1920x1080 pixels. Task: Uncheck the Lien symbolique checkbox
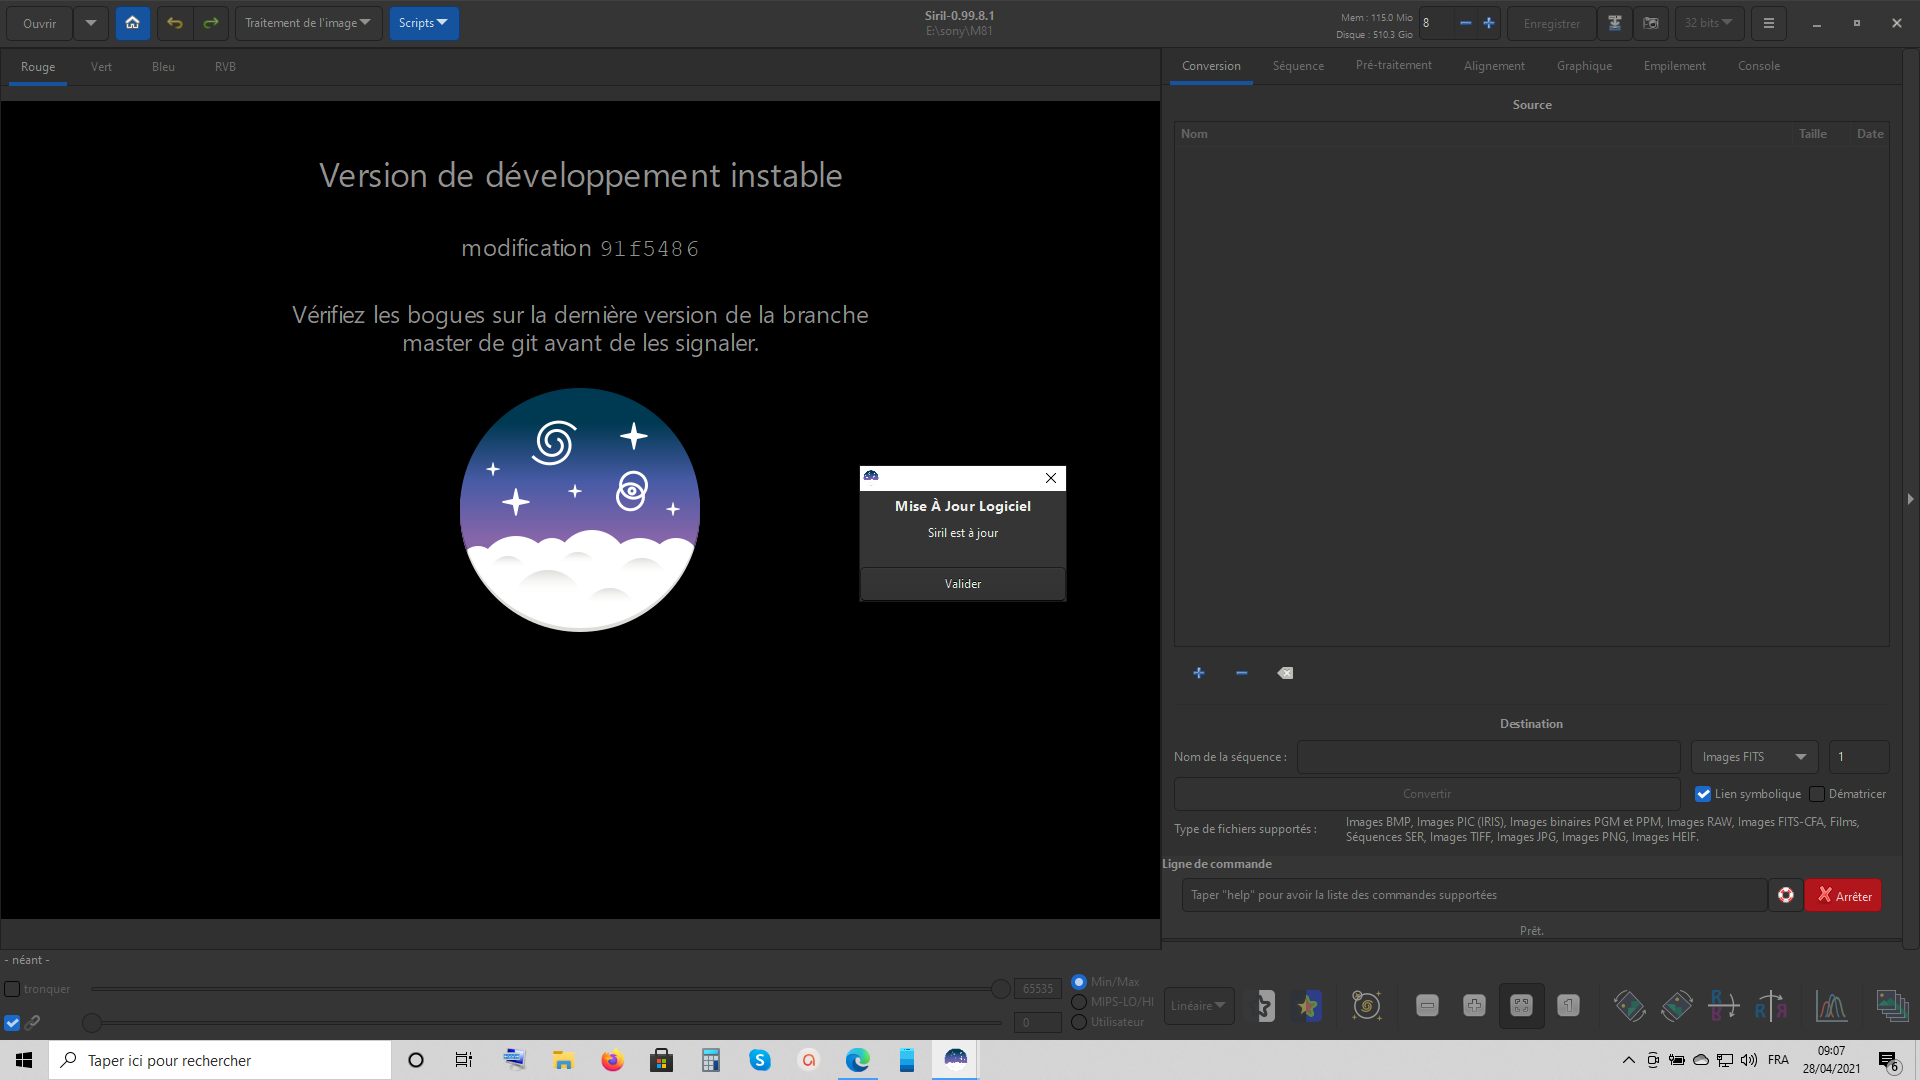1703,794
